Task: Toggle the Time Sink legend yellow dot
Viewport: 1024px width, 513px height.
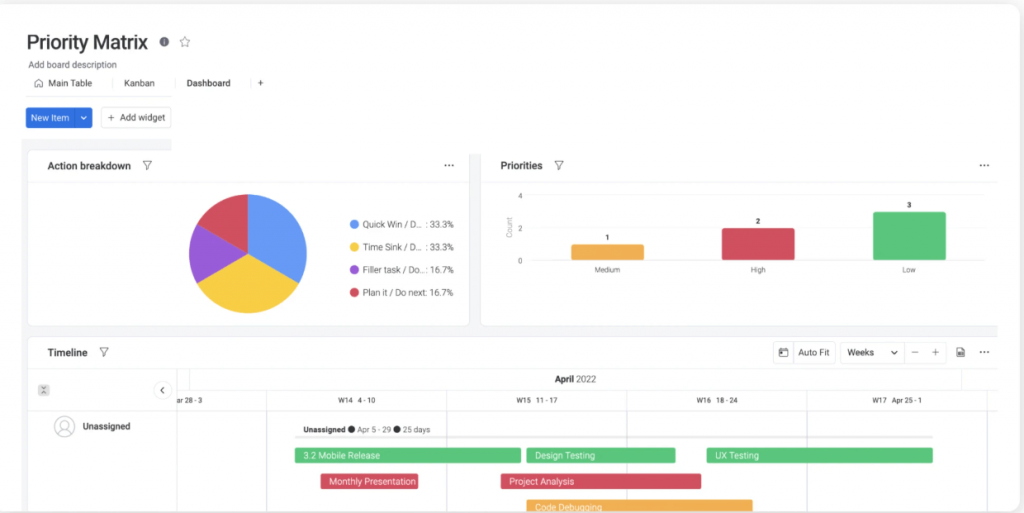Action: click(x=355, y=247)
